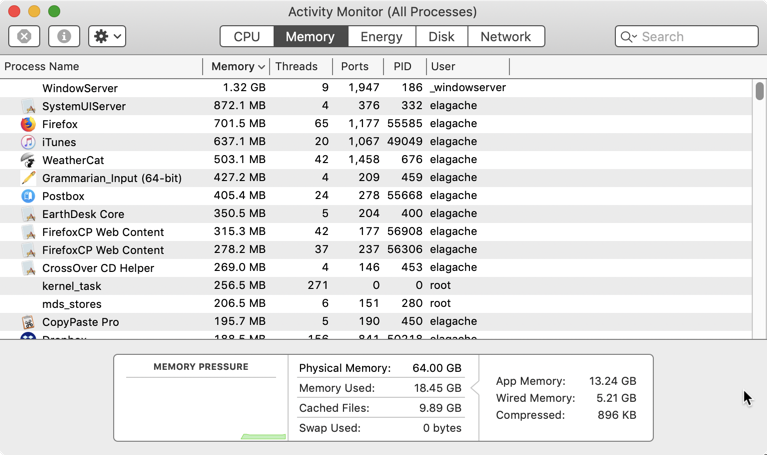Click the SystemUIServer generic app icon
The height and width of the screenshot is (455, 767).
pos(28,106)
